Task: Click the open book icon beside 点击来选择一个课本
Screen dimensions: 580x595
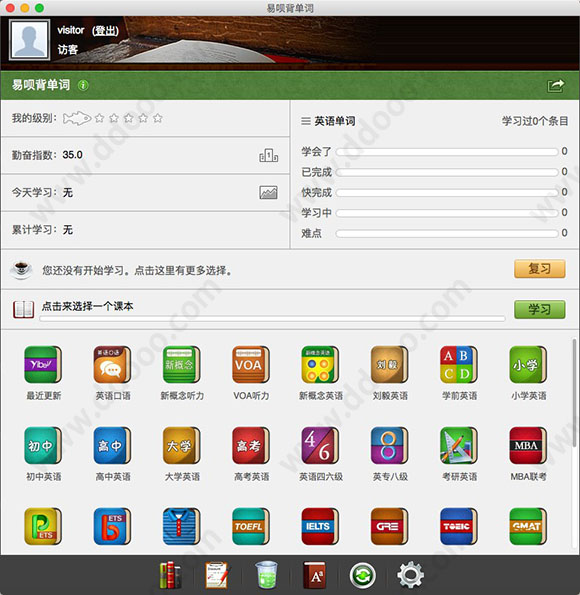Action: 24,310
